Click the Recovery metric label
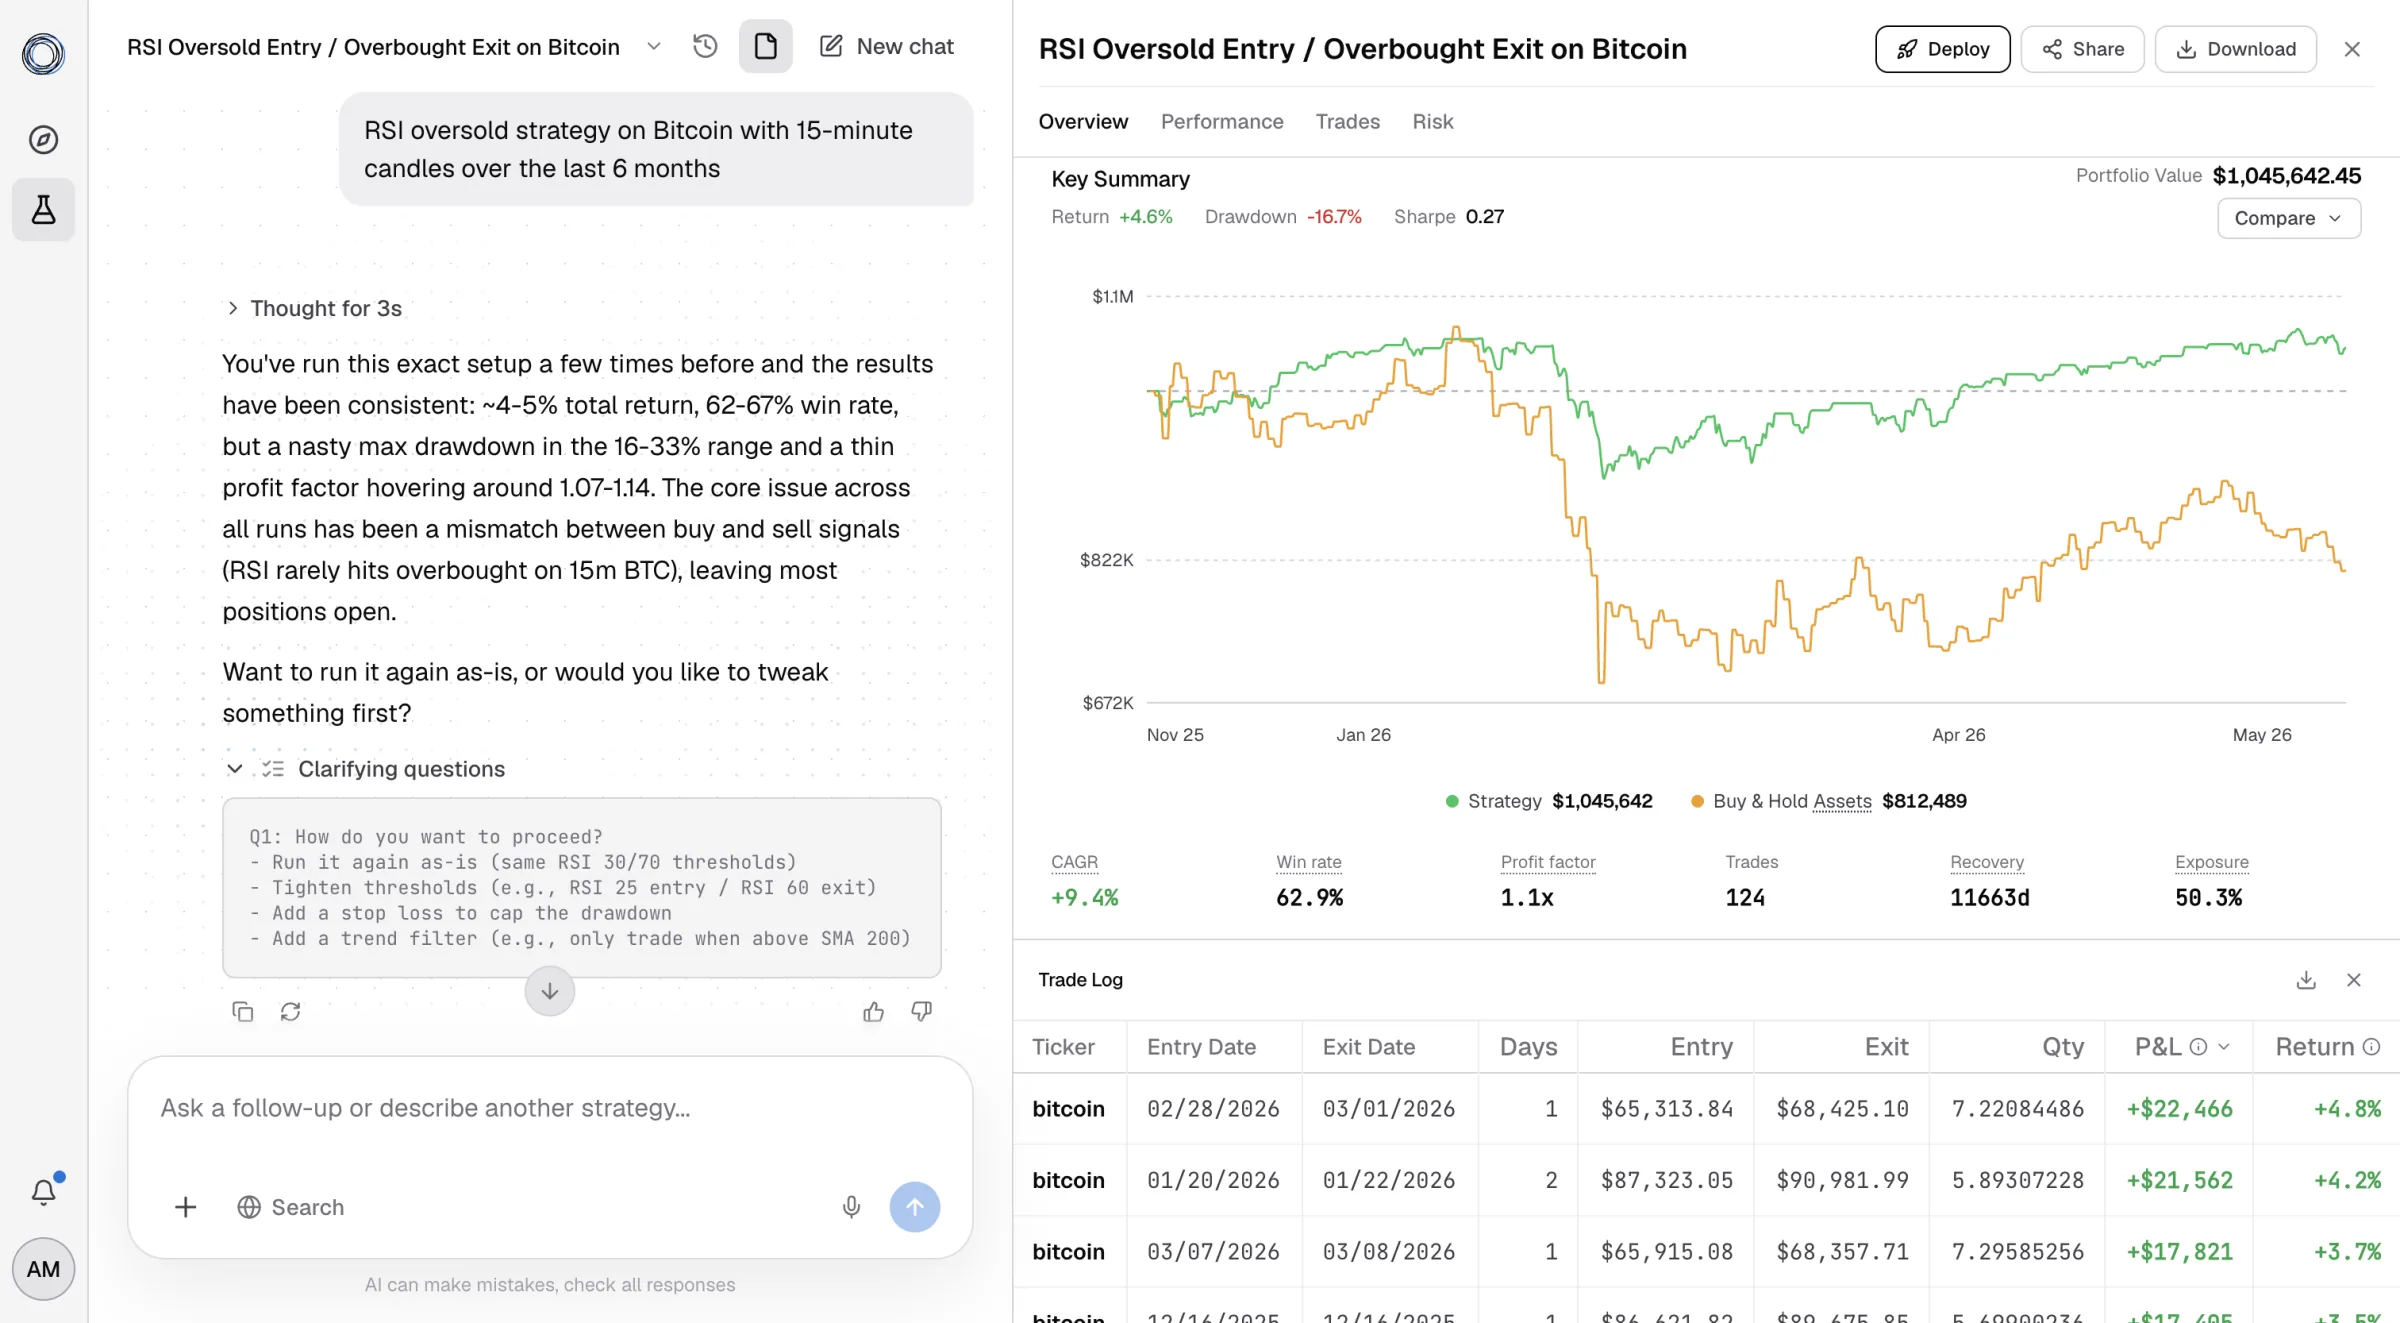 [x=1986, y=862]
